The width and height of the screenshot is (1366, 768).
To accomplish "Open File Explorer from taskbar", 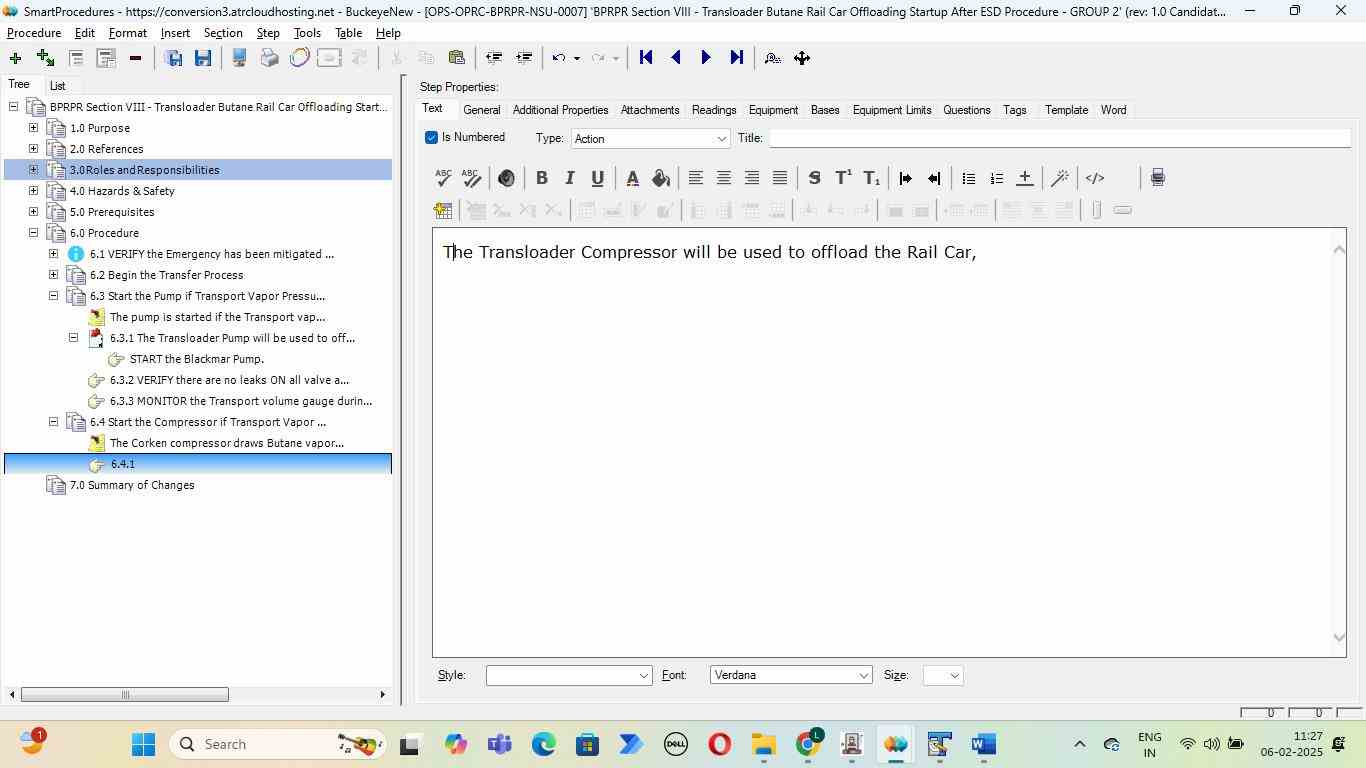I will click(x=764, y=744).
